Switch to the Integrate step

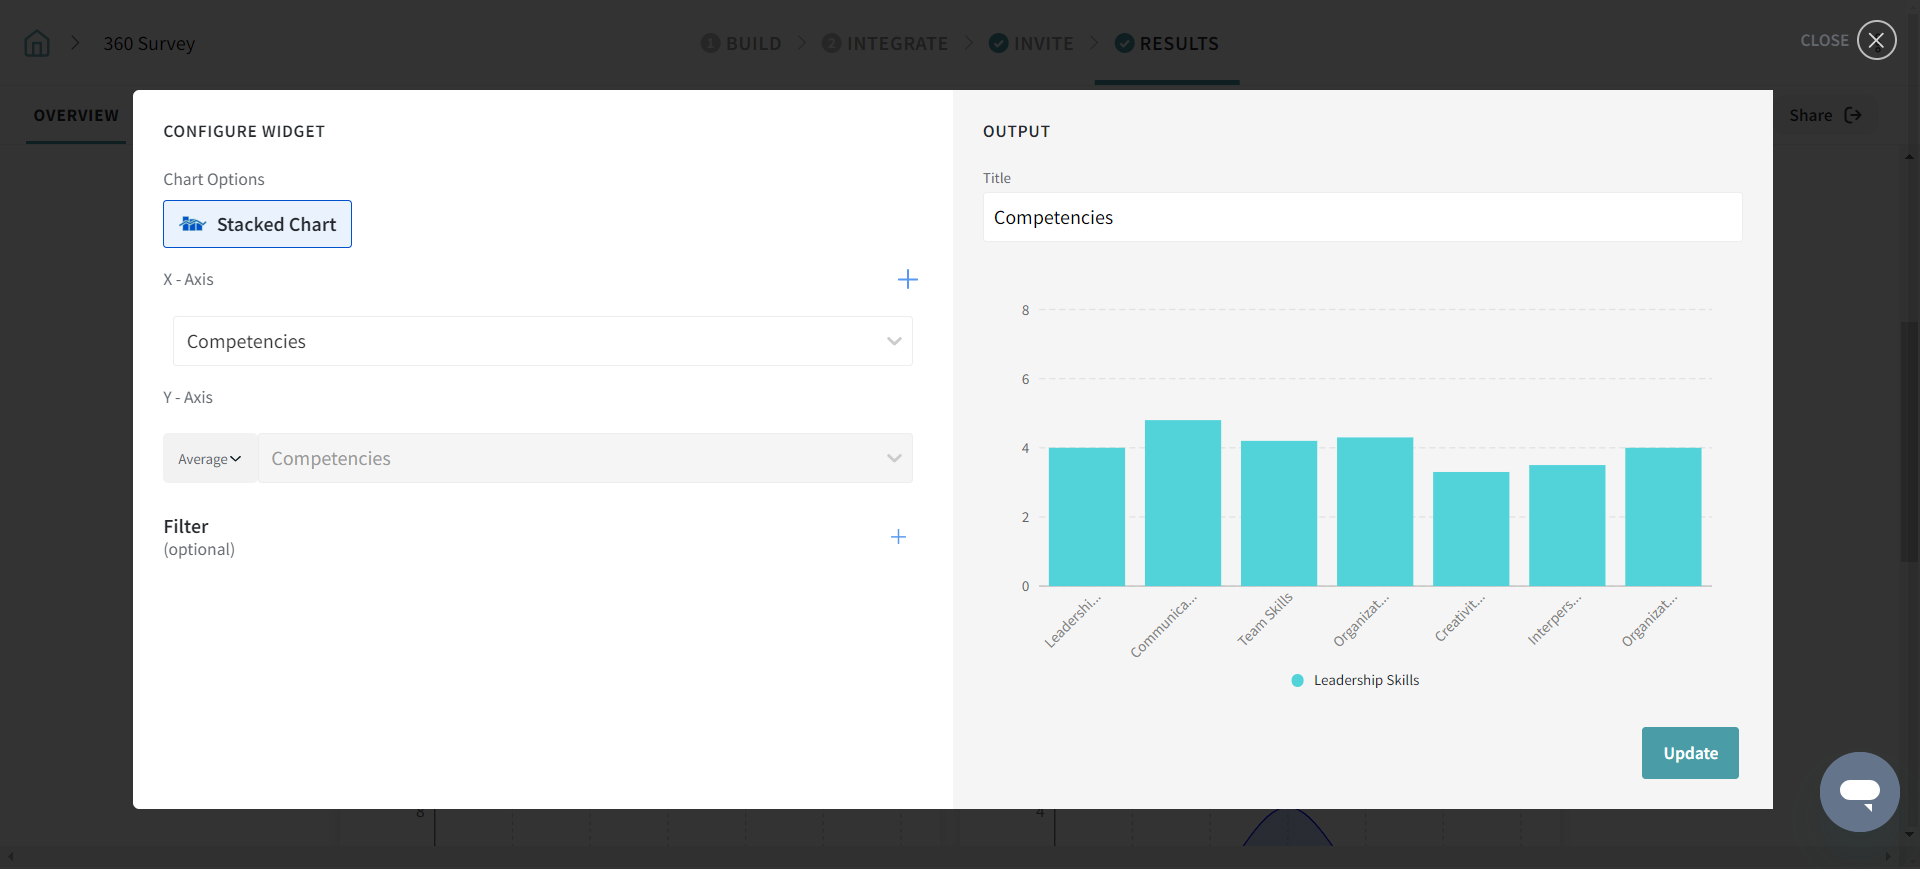(x=885, y=44)
